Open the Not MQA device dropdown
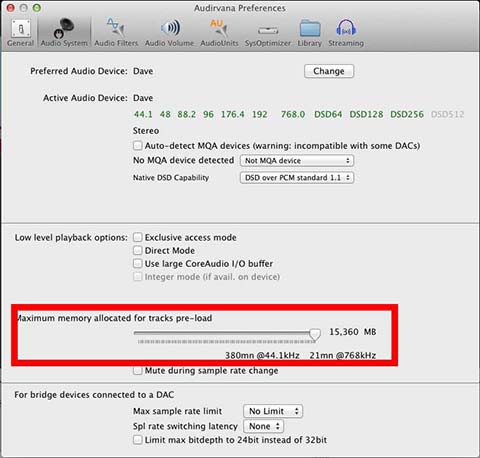 (297, 161)
